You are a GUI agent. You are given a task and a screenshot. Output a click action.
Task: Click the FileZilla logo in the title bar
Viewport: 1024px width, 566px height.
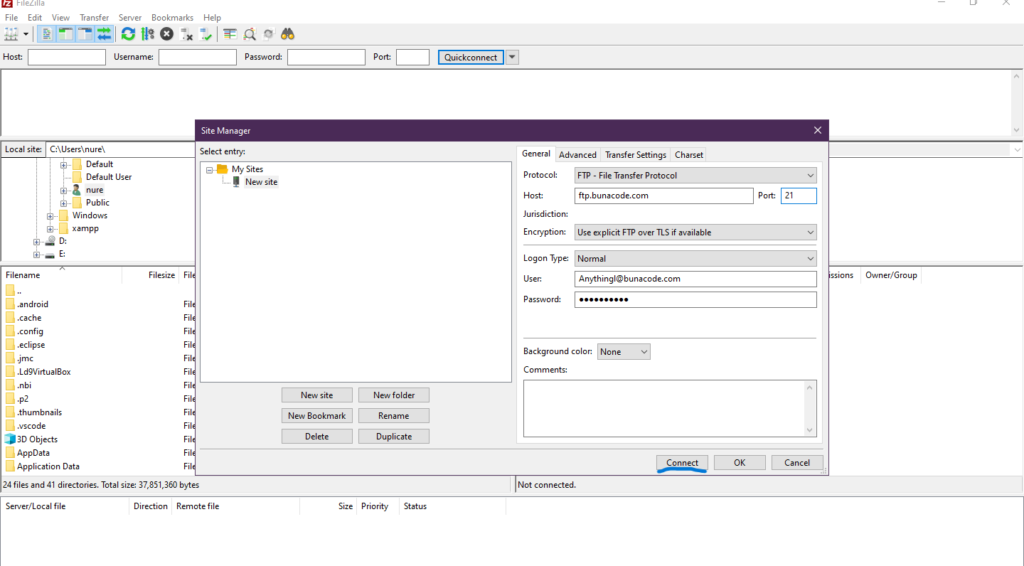pos(7,3)
